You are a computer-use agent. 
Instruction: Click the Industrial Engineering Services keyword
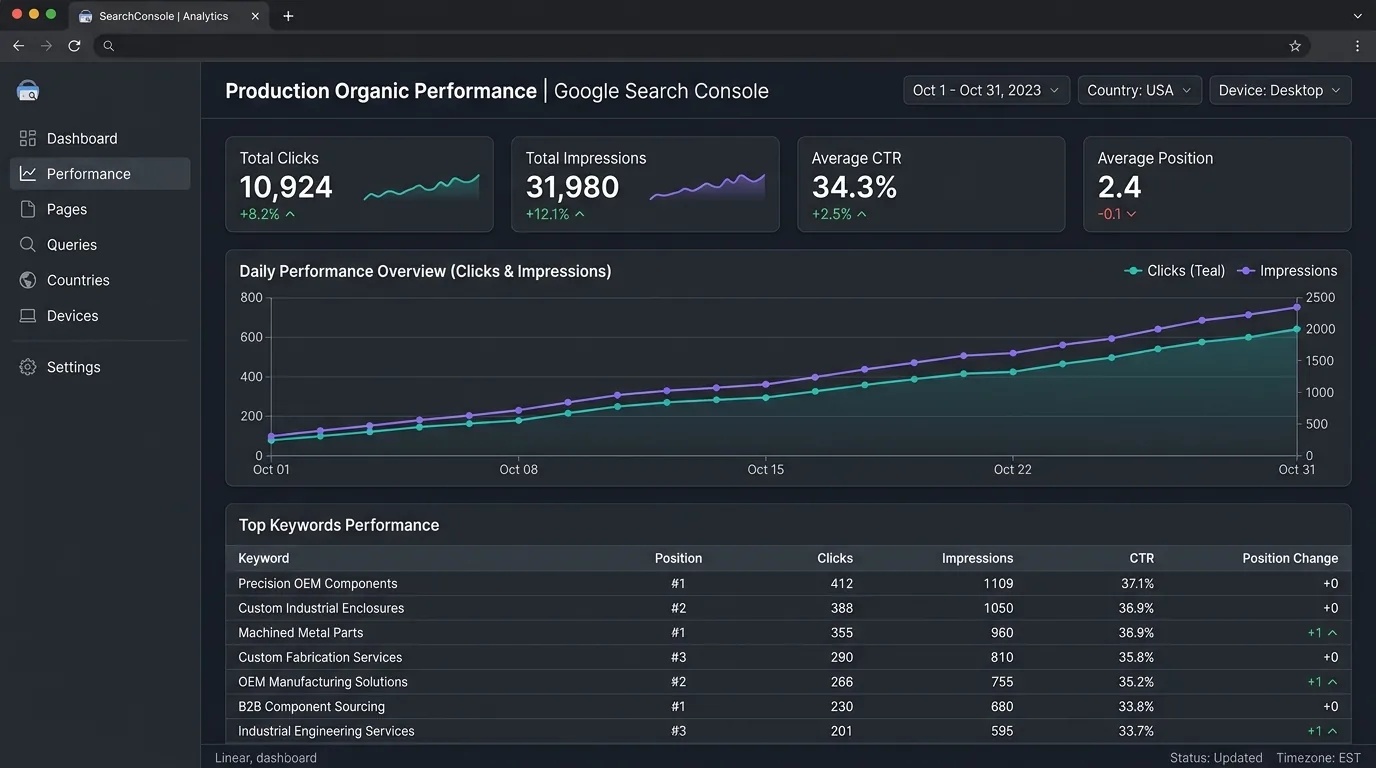pos(326,732)
